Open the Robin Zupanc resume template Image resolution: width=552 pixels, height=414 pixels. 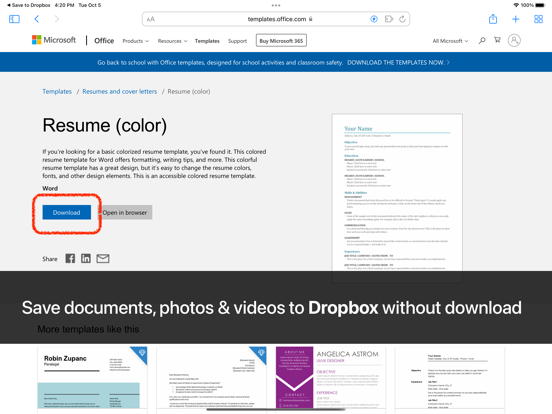click(x=92, y=379)
